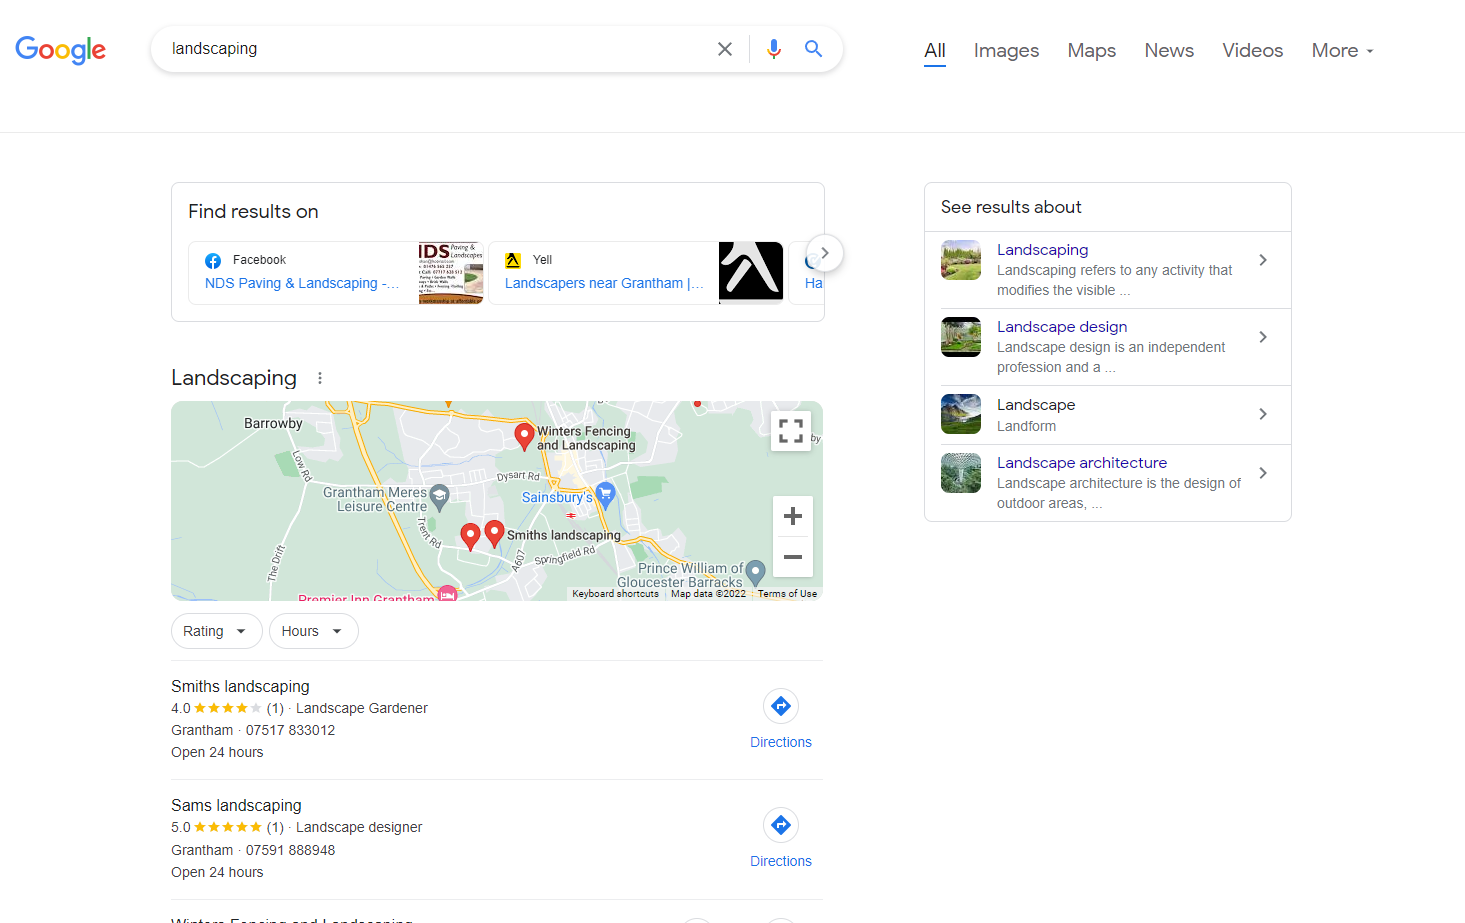Click the search magnifying glass icon
The width and height of the screenshot is (1465, 923).
click(813, 48)
